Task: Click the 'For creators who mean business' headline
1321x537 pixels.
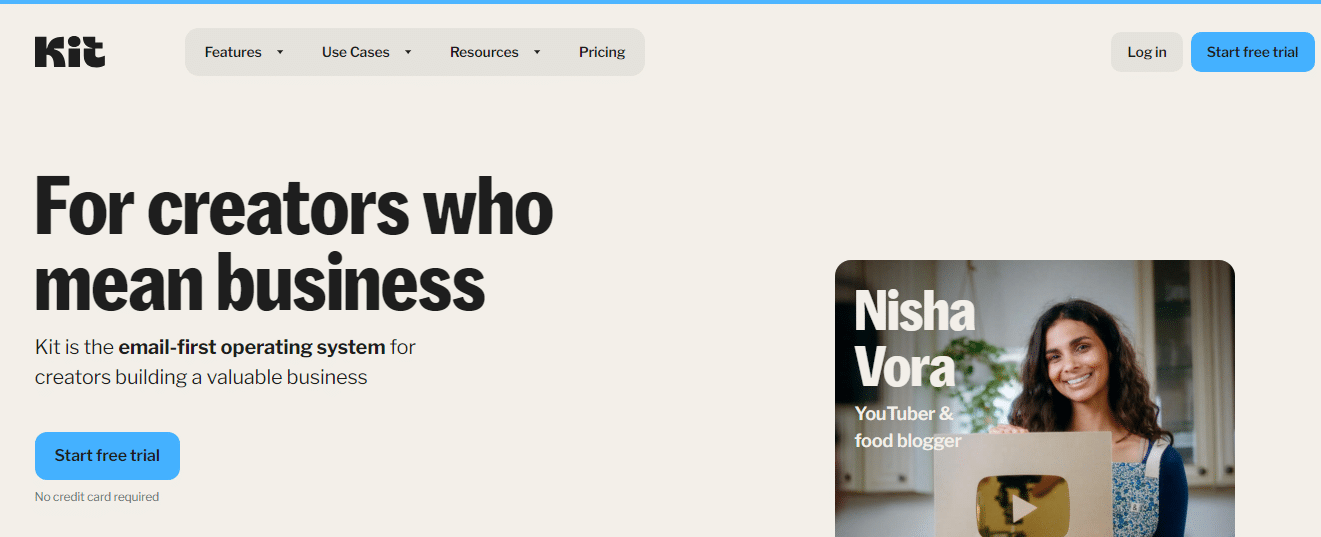Action: pyautogui.click(x=294, y=243)
